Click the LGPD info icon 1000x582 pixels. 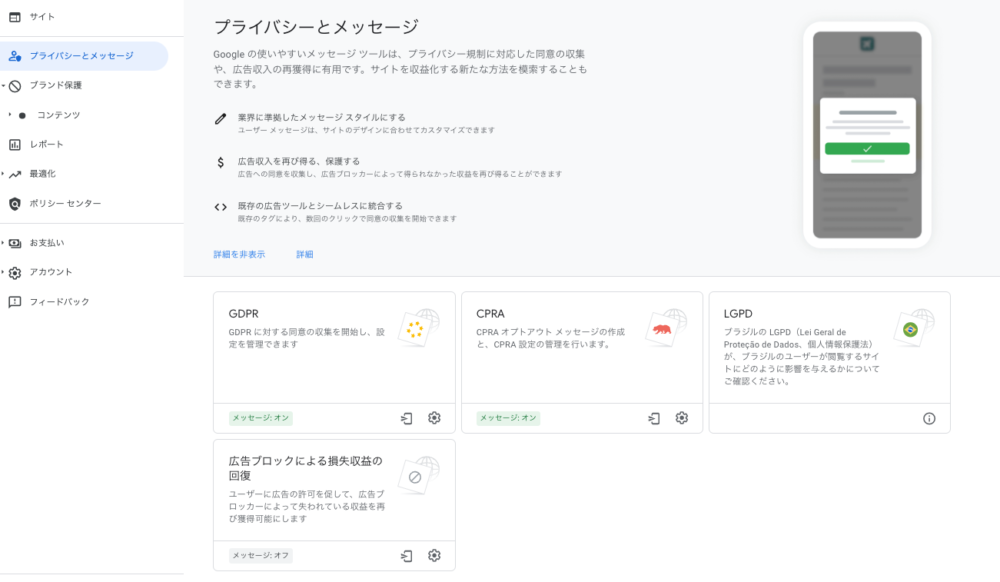[929, 419]
